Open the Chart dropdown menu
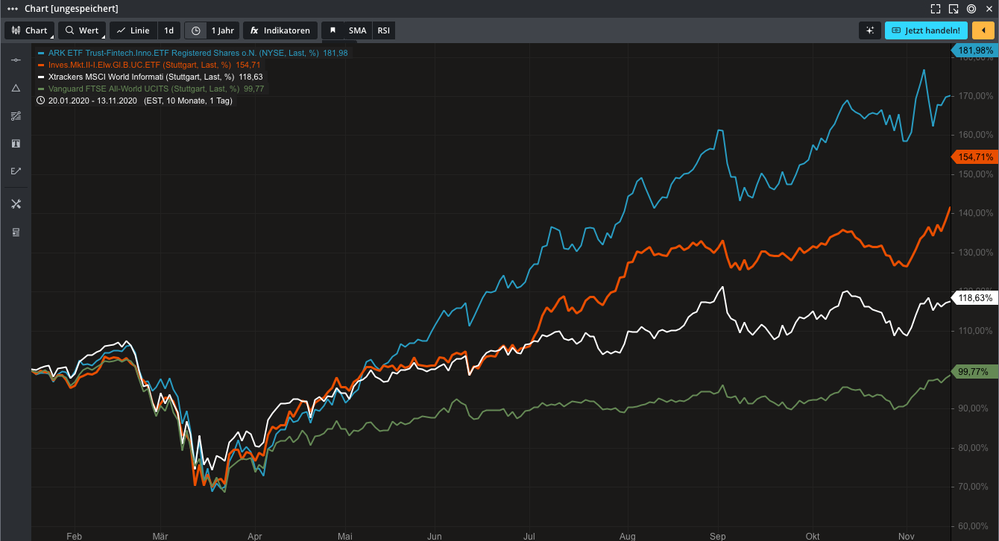The image size is (999, 541). 29,30
